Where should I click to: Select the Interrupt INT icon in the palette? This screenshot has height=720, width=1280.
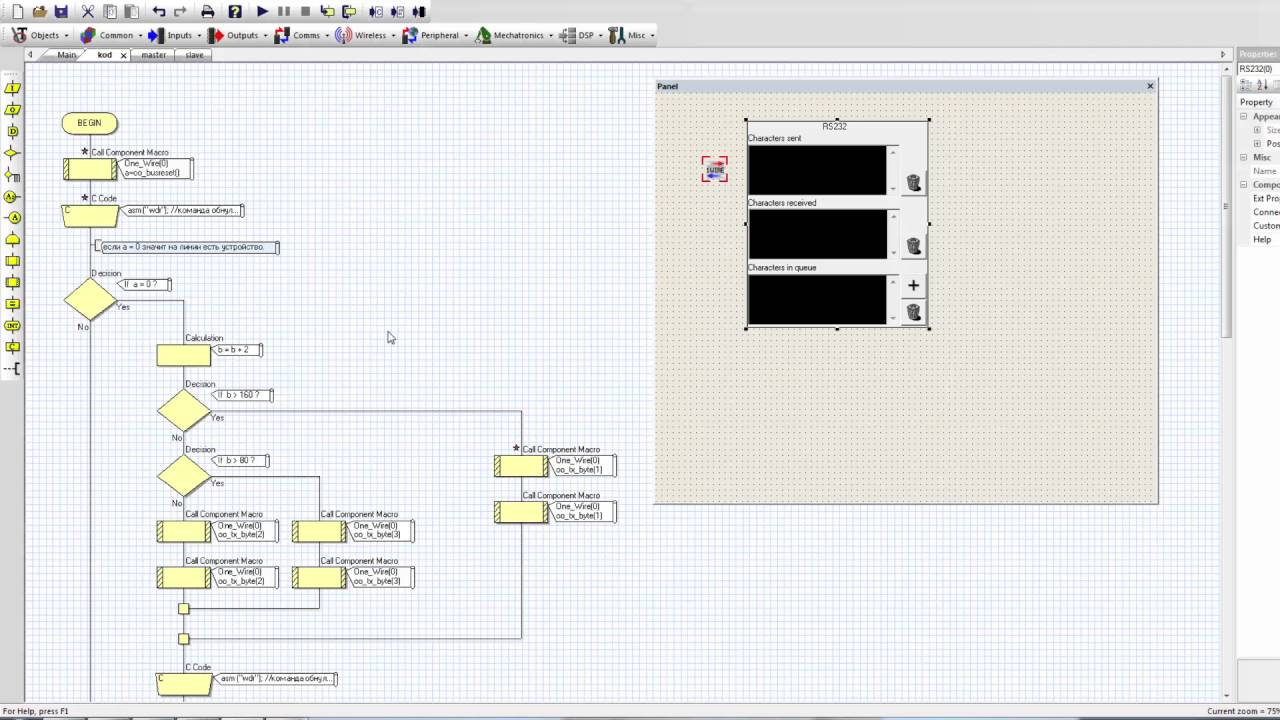click(x=13, y=326)
